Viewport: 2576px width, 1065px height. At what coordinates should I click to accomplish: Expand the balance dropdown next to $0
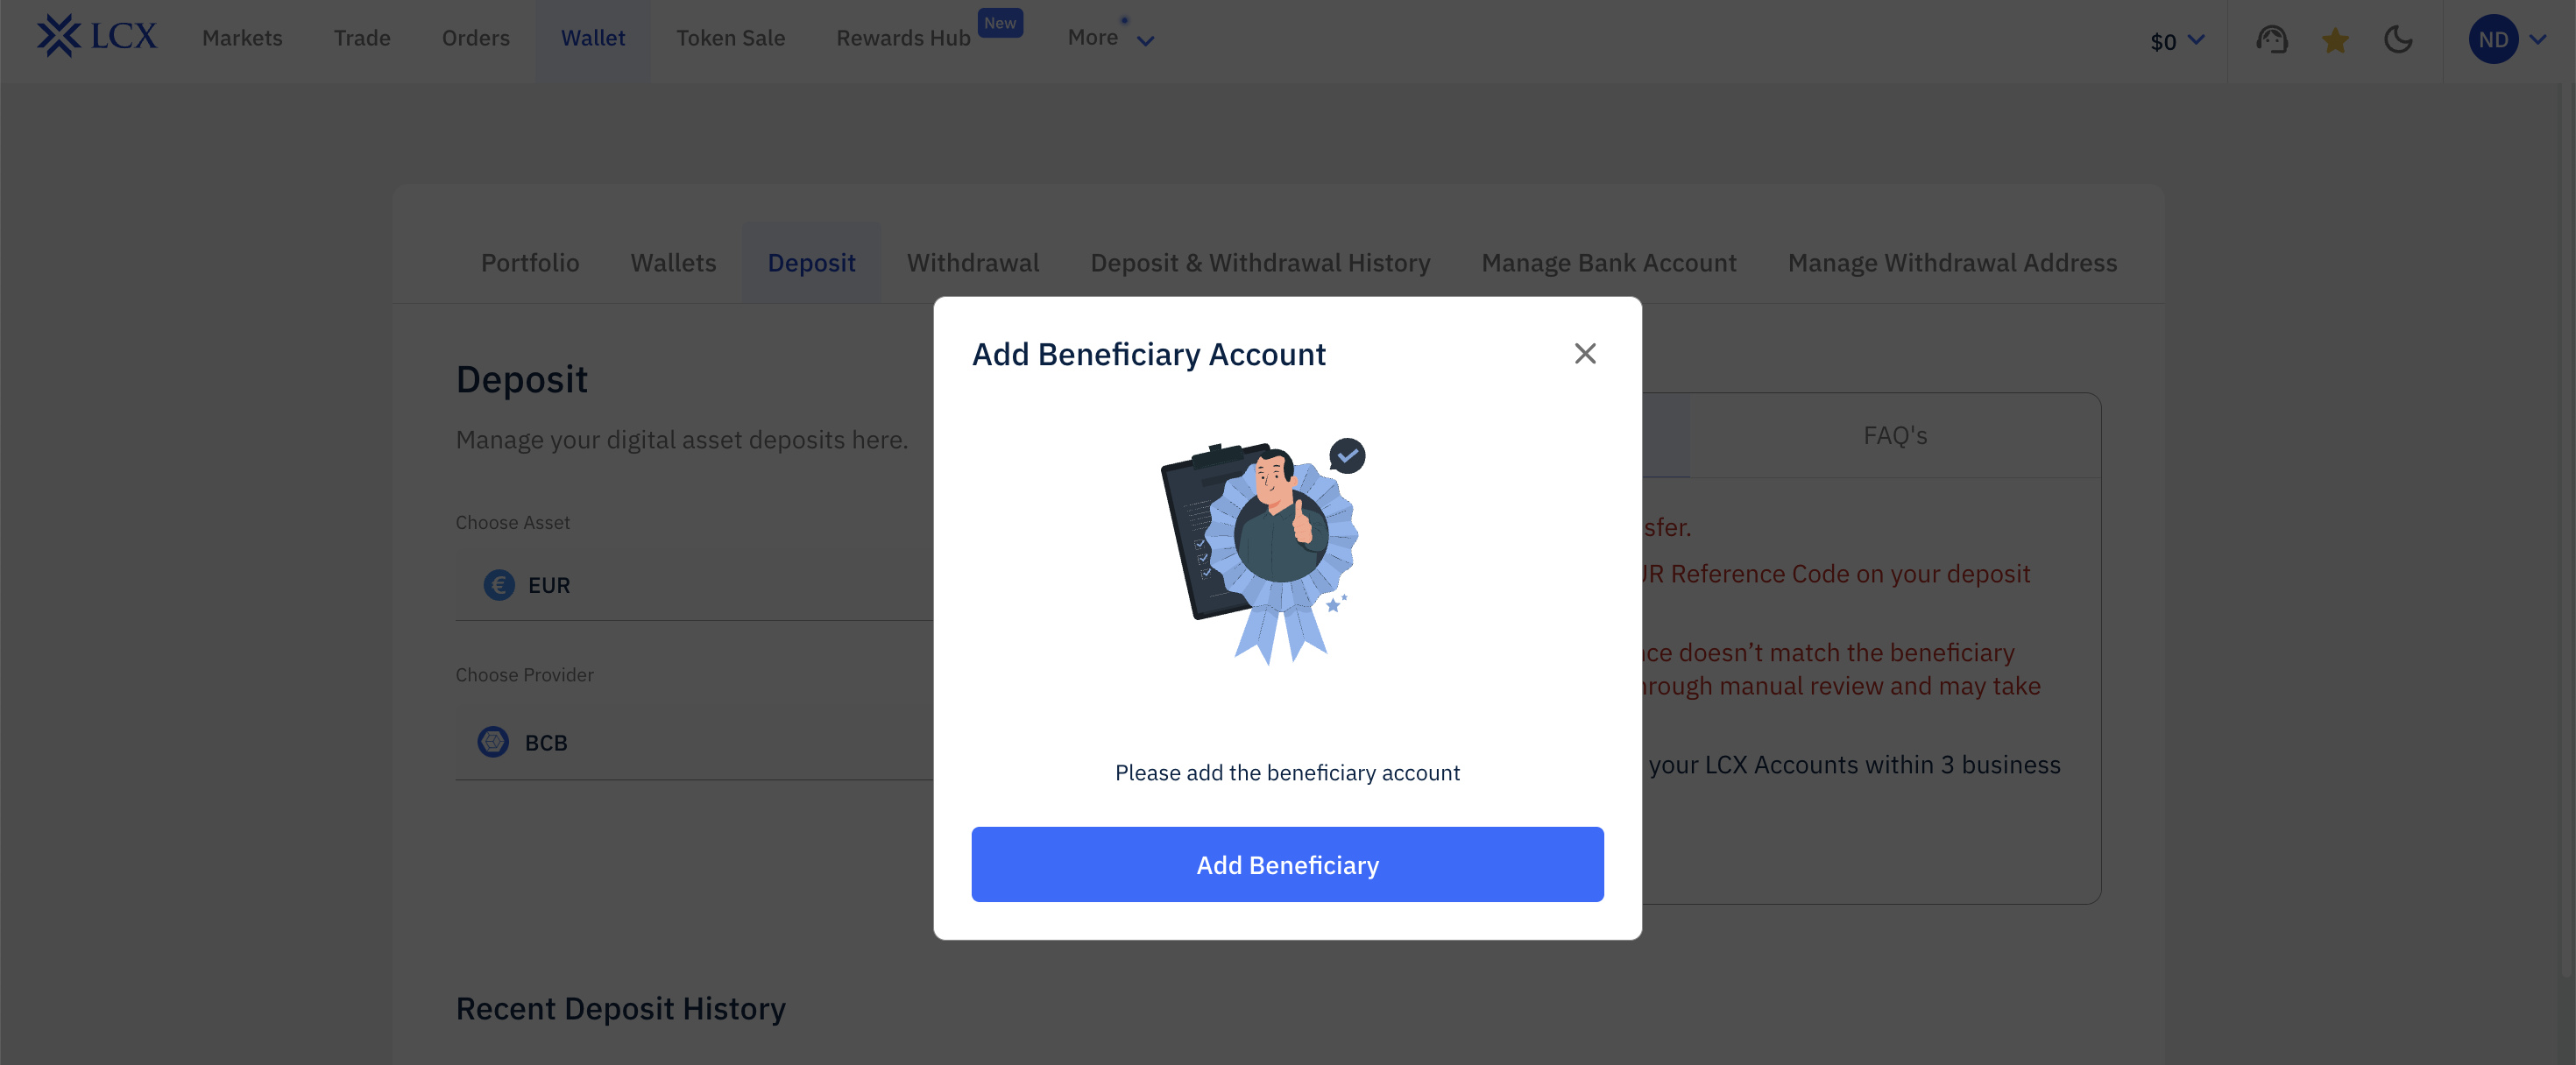point(2195,41)
